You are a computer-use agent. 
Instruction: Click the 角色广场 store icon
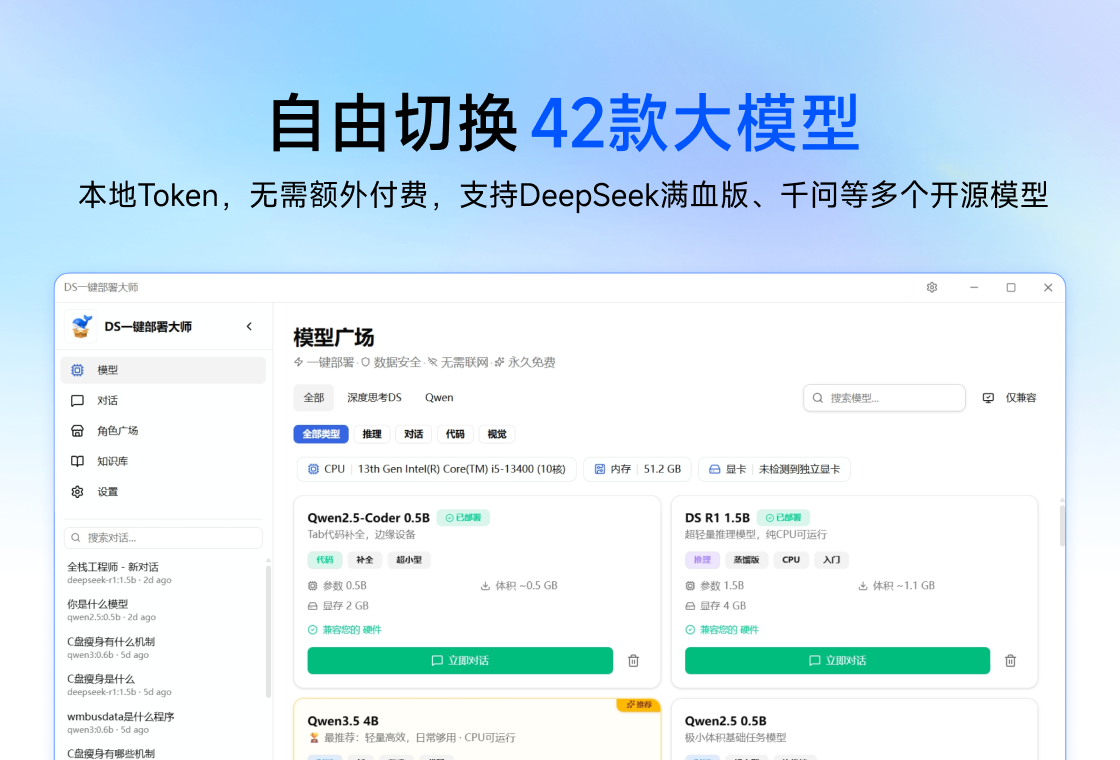[77, 431]
